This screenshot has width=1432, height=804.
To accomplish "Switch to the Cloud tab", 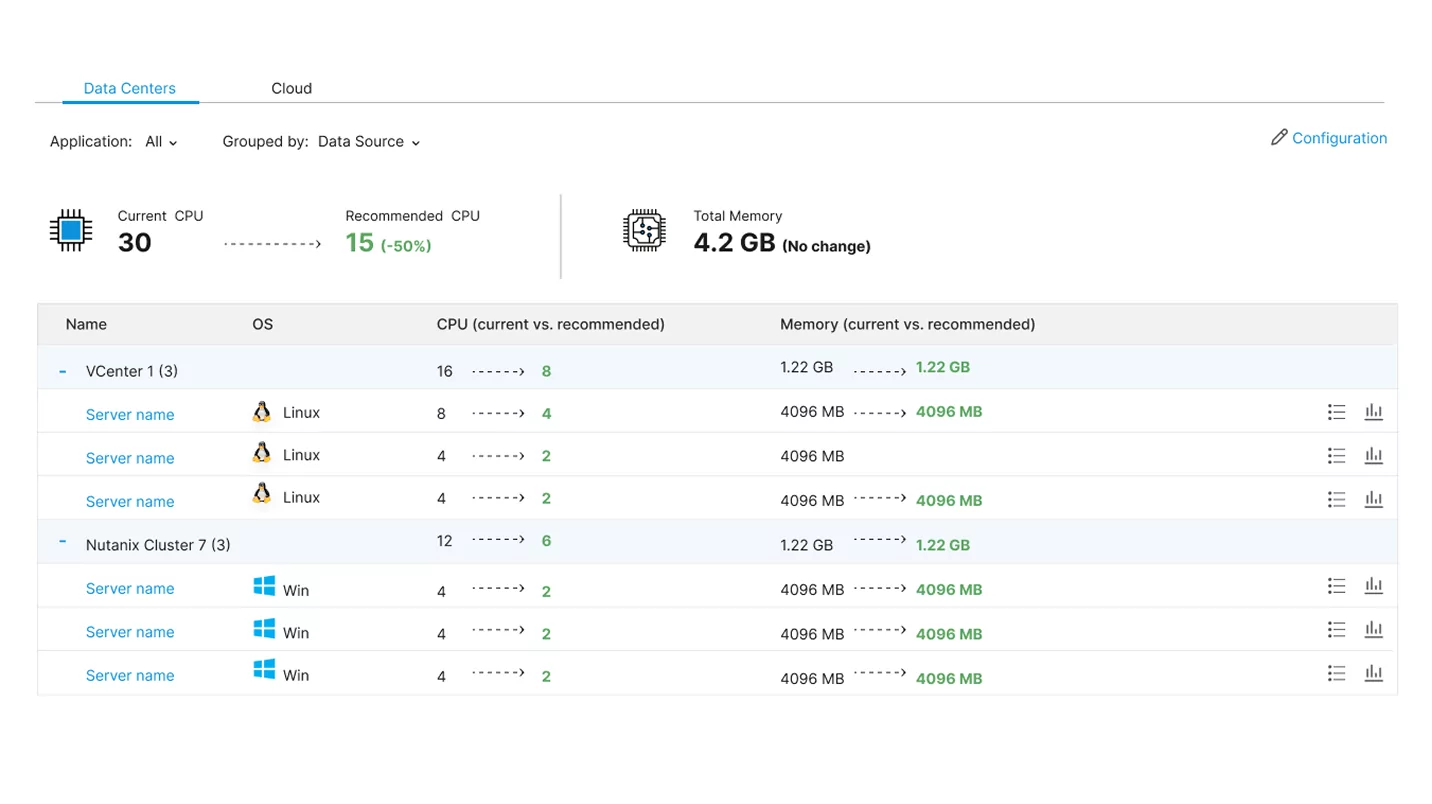I will pyautogui.click(x=292, y=88).
